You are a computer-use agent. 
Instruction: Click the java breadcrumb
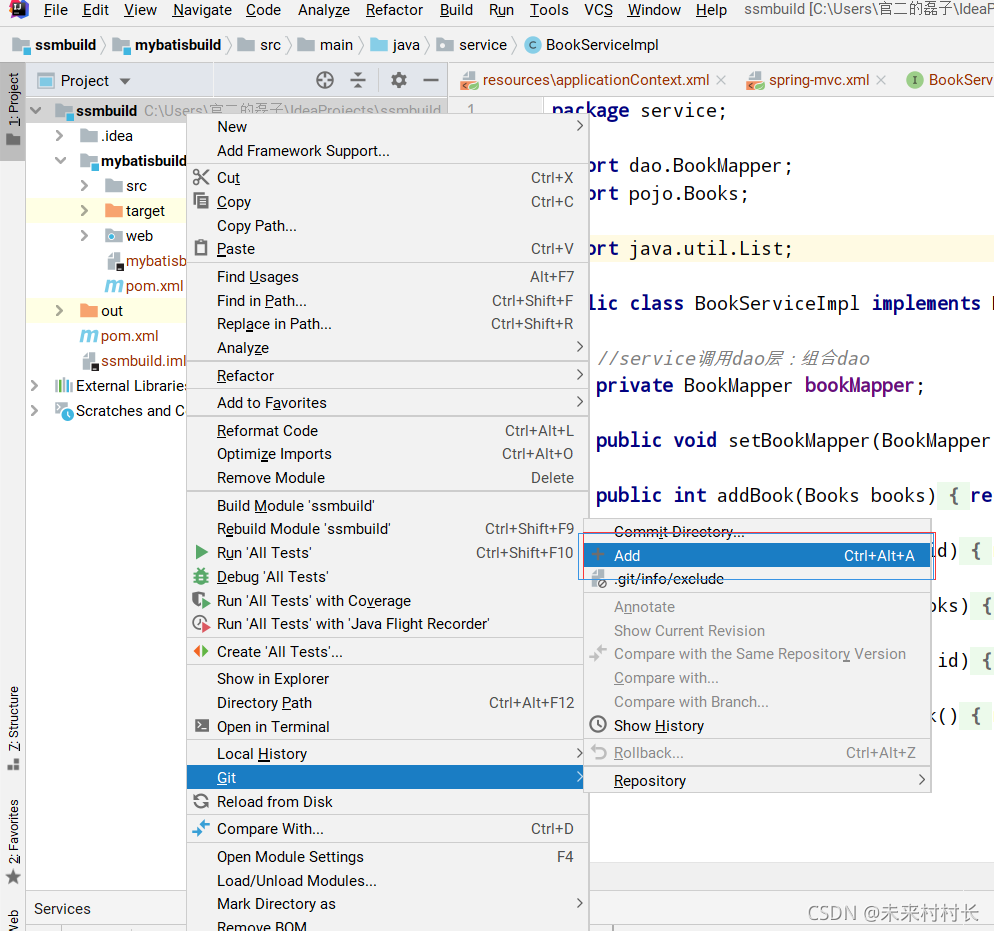tap(395, 45)
